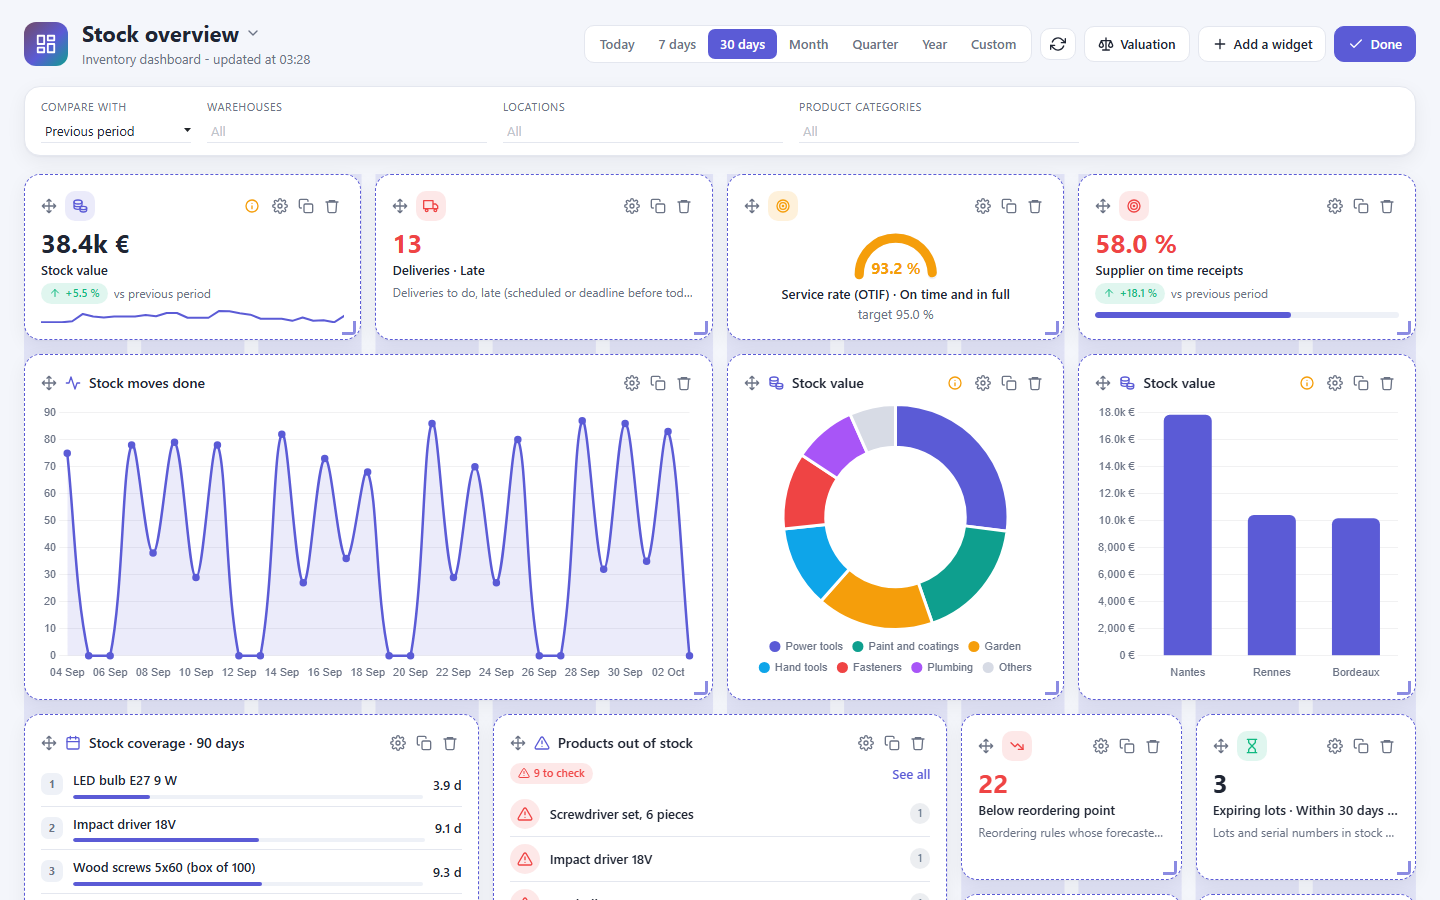This screenshot has width=1440, height=900.
Task: Open Stock overview title dropdown chevron
Action: (x=253, y=34)
